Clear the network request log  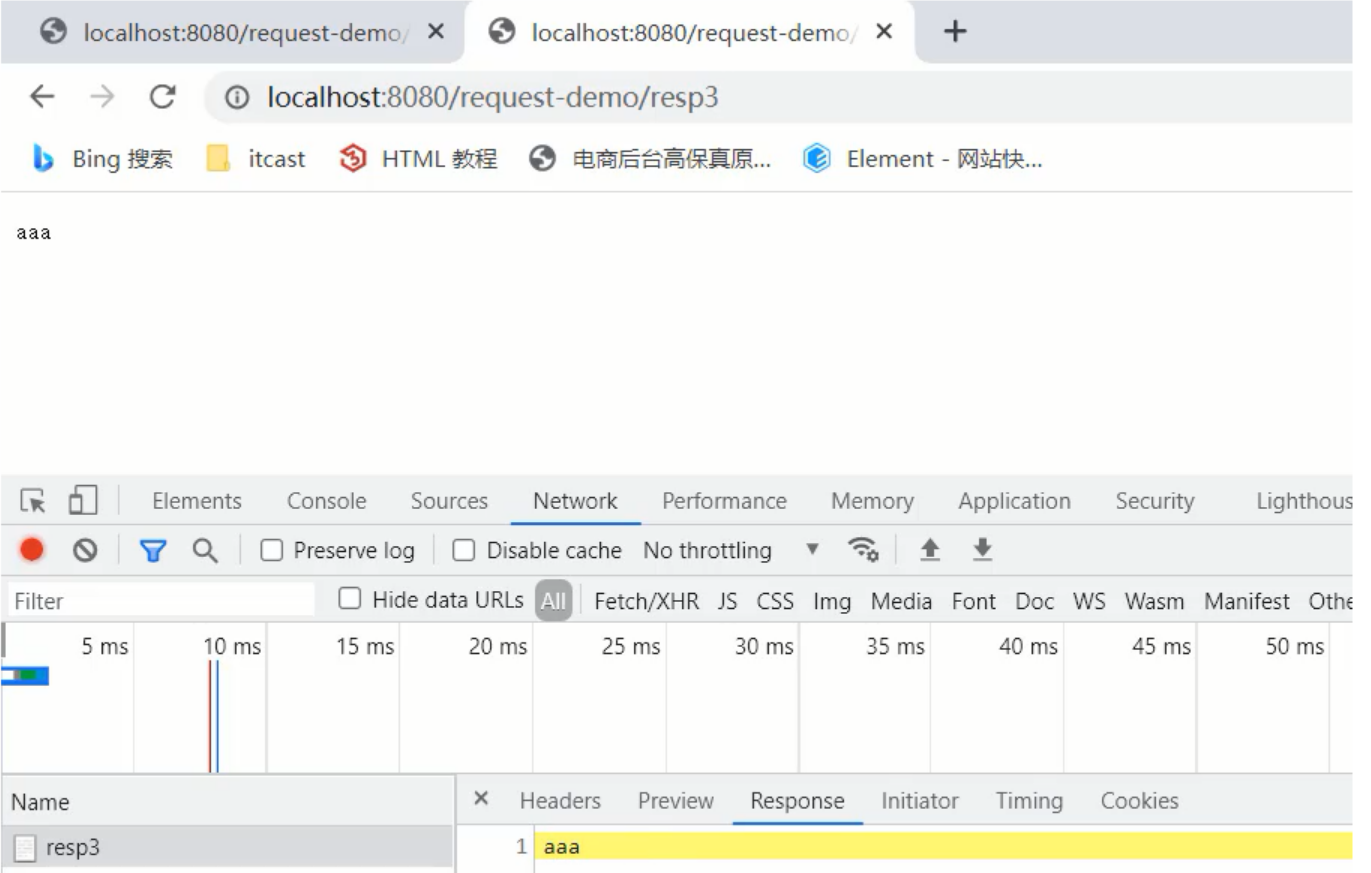coord(86,550)
